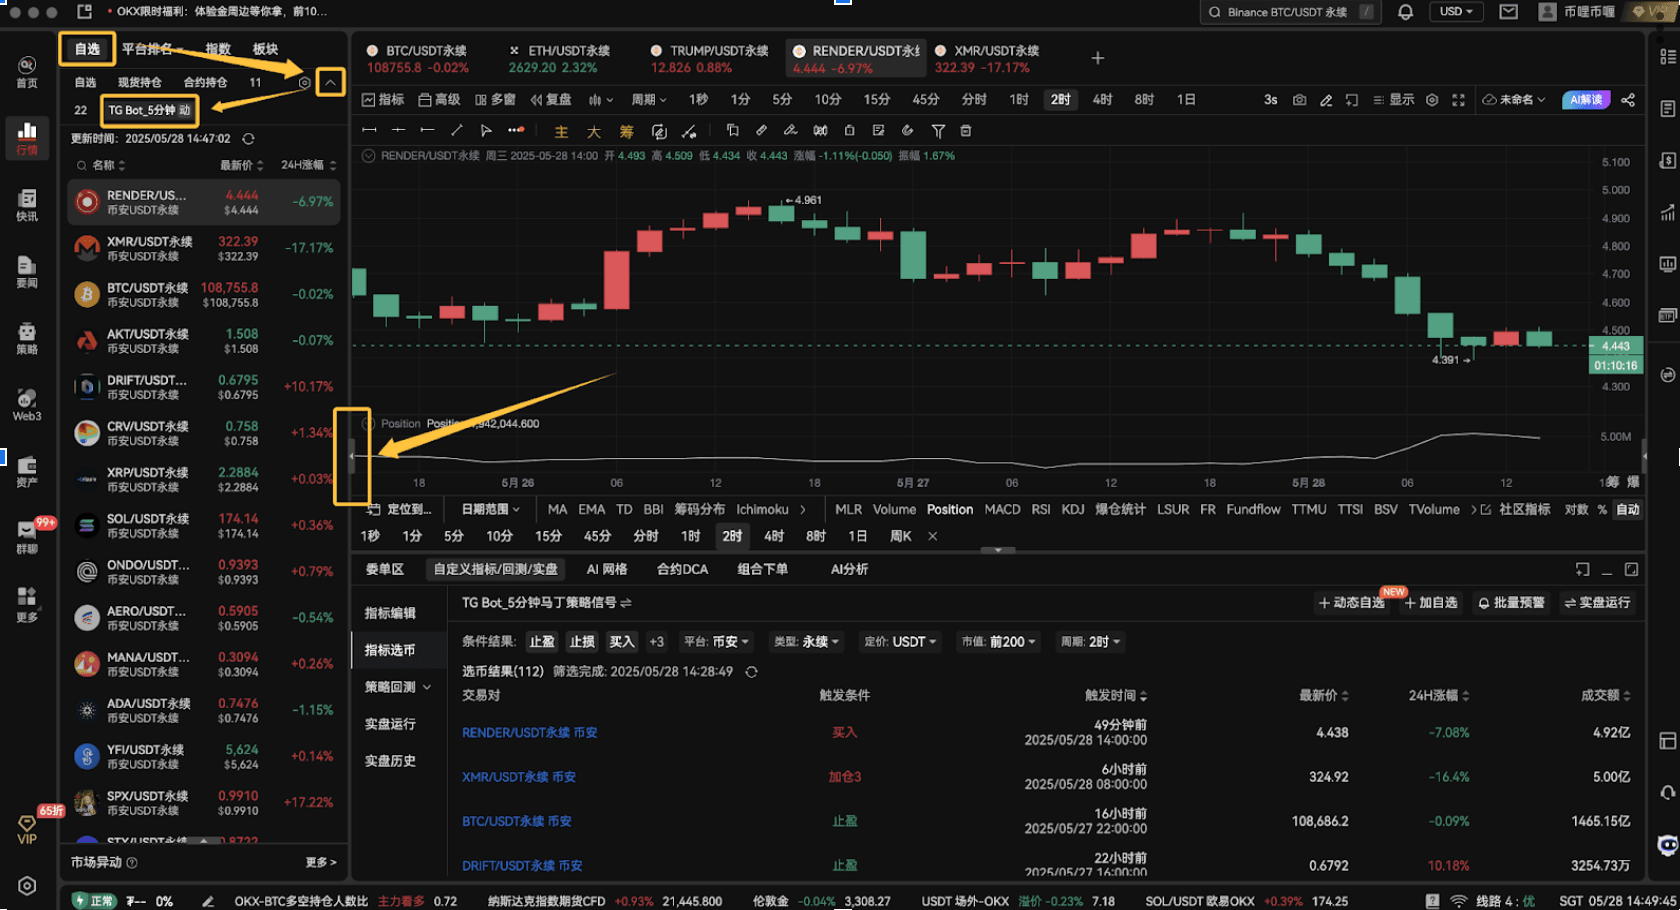Image resolution: width=1680 pixels, height=910 pixels.
Task: Open the 未命名 layout dropdown
Action: [x=1514, y=100]
